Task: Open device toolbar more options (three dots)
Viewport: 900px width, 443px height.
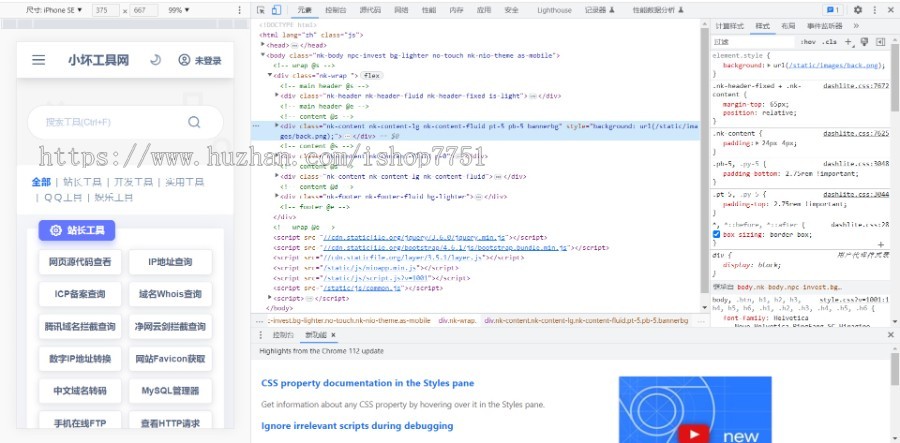Action: tap(239, 10)
